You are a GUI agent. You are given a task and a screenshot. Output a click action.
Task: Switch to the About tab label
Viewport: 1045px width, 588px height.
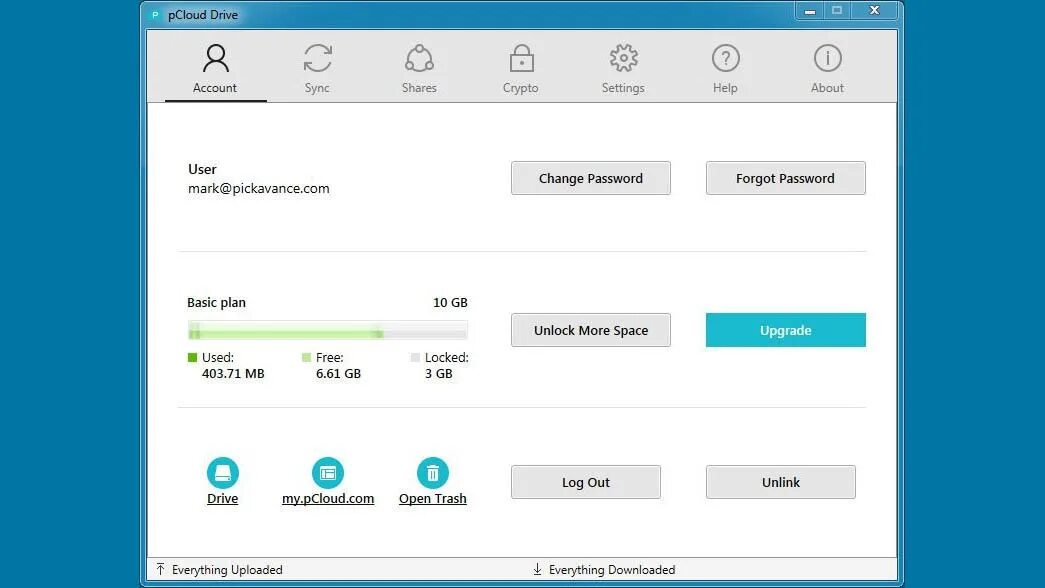pos(827,88)
